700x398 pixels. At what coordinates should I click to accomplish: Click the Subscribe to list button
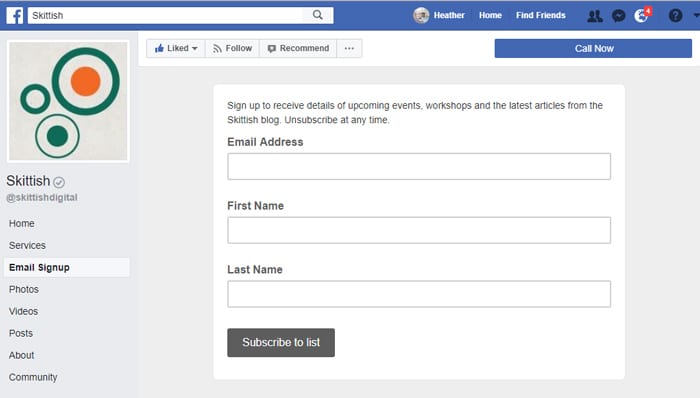tap(281, 343)
